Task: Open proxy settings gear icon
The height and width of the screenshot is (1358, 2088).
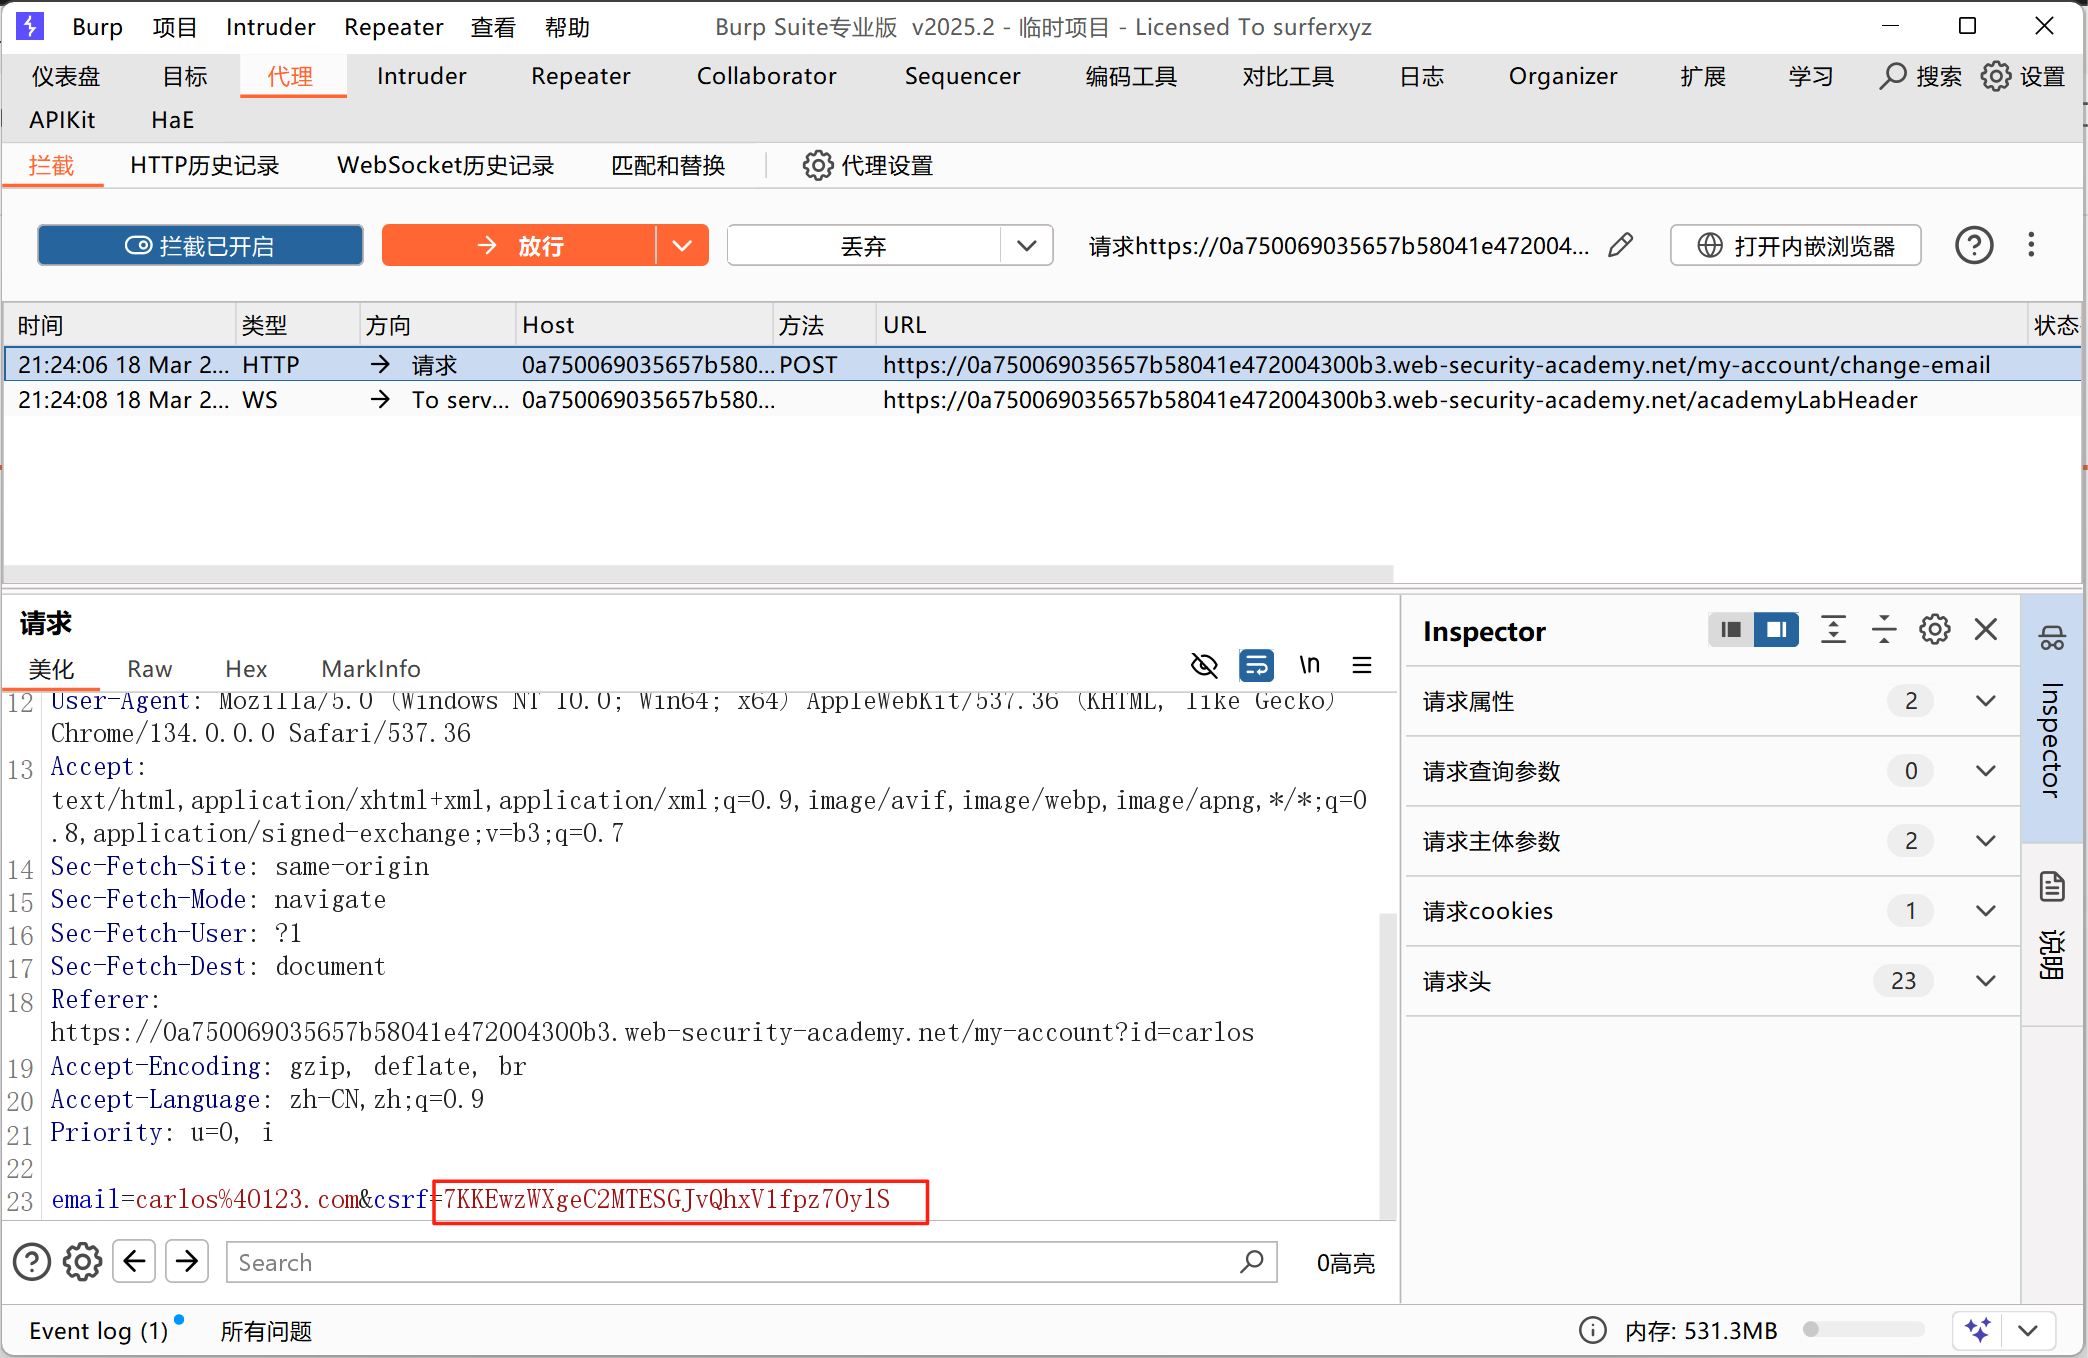Action: (817, 165)
